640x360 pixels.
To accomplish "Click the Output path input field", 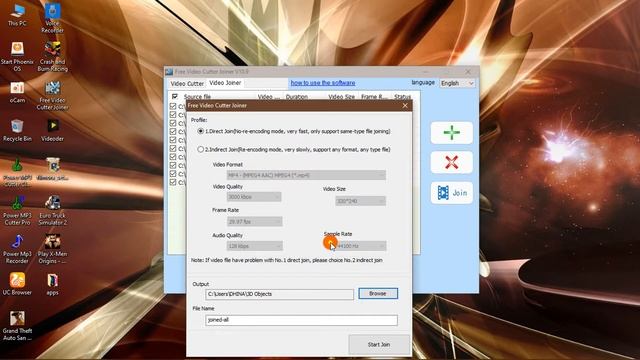I will (280, 294).
